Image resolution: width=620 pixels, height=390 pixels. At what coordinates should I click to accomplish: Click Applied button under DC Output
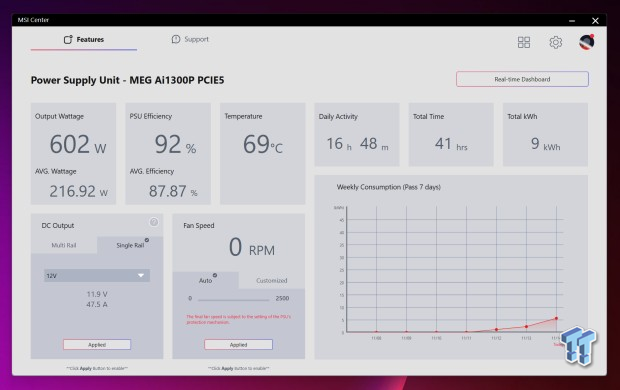tap(97, 345)
